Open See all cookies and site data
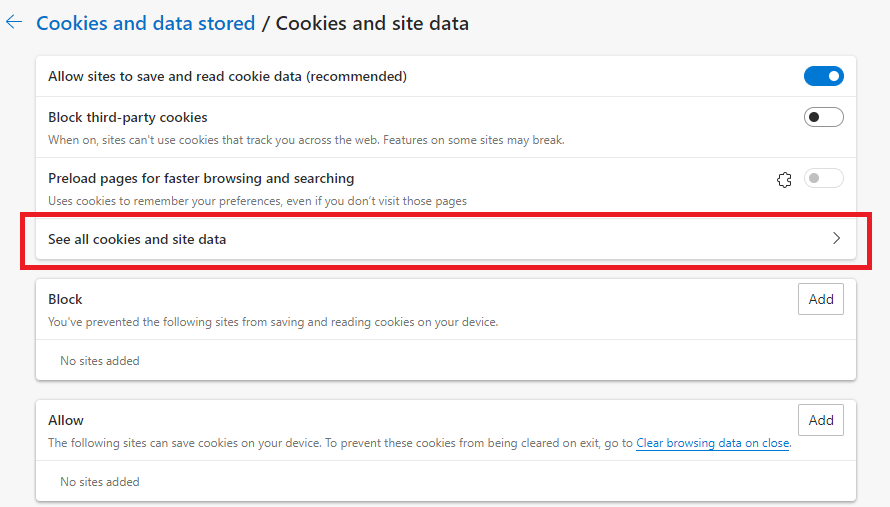Screen dimensions: 890x507 [137, 239]
